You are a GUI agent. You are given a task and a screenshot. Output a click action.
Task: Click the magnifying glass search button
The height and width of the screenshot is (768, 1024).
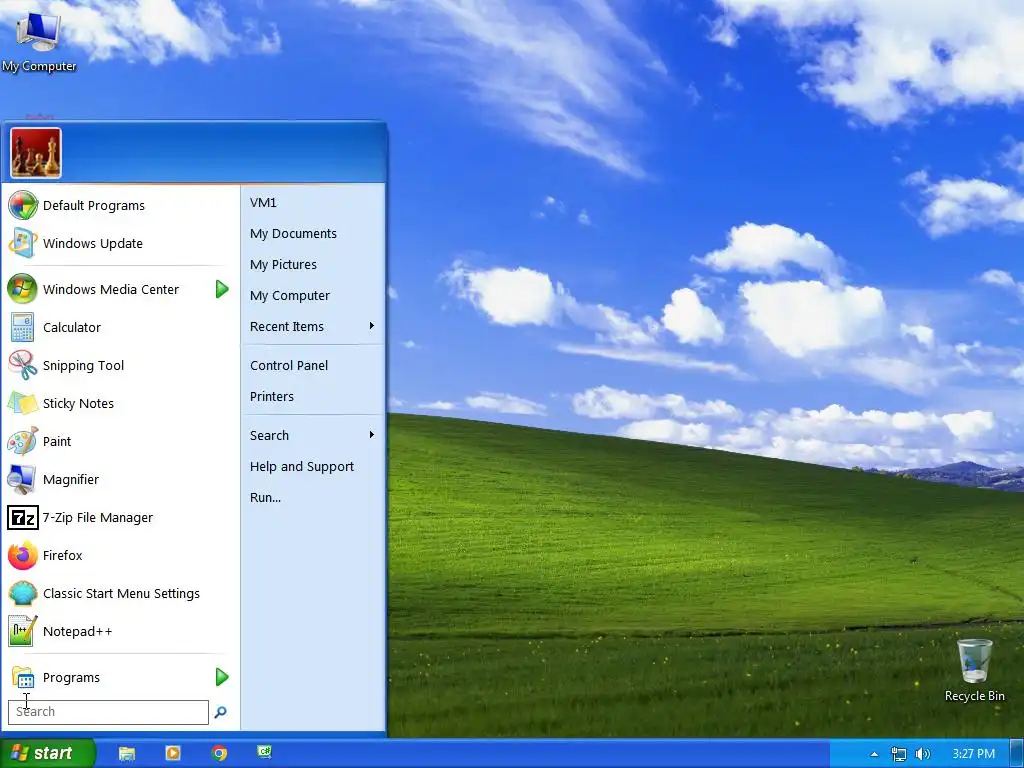pos(221,712)
